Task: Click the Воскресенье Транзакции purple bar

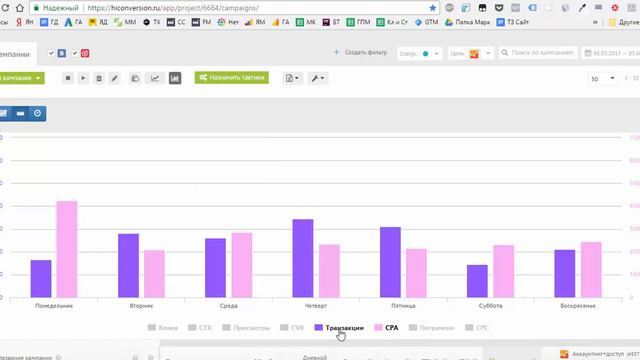Action: [564, 273]
